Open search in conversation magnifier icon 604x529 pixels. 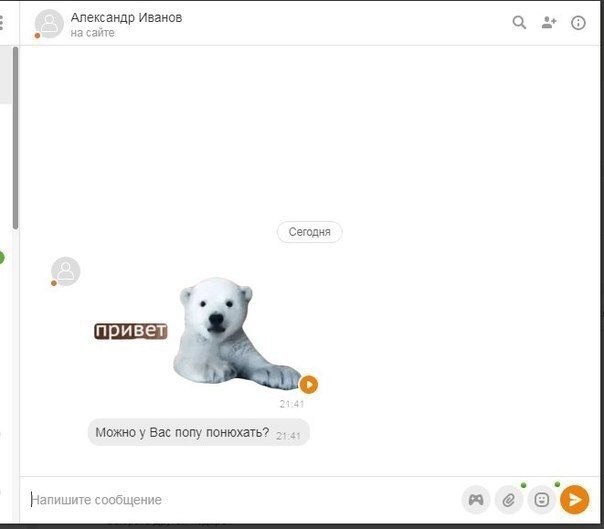(519, 23)
